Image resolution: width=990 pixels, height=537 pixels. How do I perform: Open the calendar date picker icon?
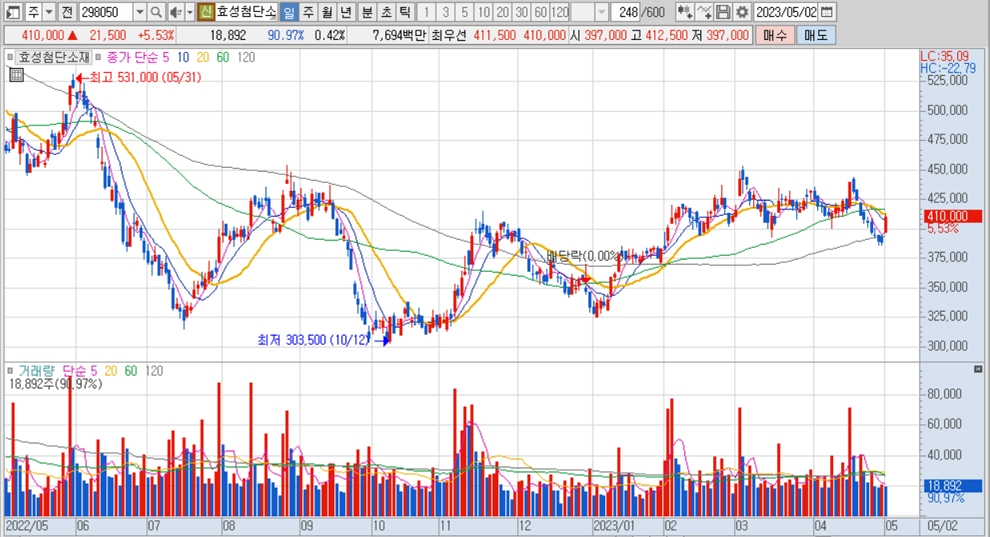826,12
